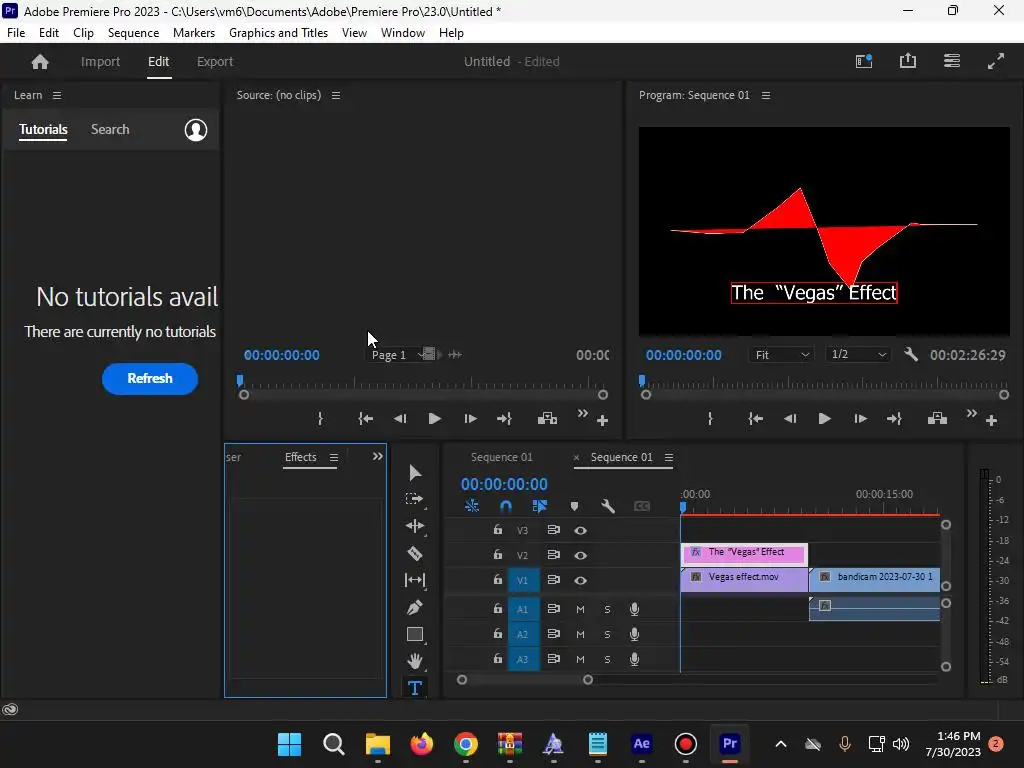Open Program monitor button editor plus
Screen dimensions: 1024x768
[x=991, y=421]
